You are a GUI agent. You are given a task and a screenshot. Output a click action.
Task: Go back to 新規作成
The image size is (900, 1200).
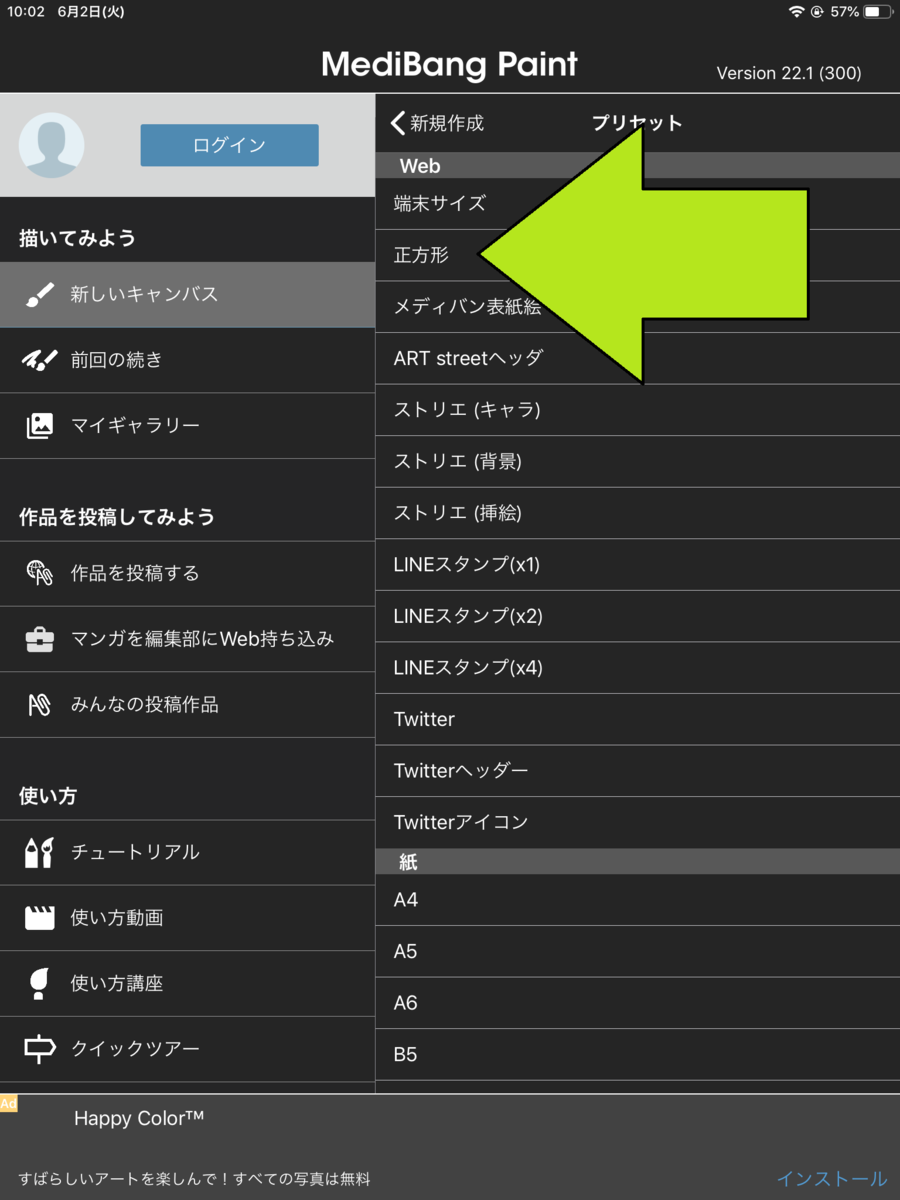(437, 123)
